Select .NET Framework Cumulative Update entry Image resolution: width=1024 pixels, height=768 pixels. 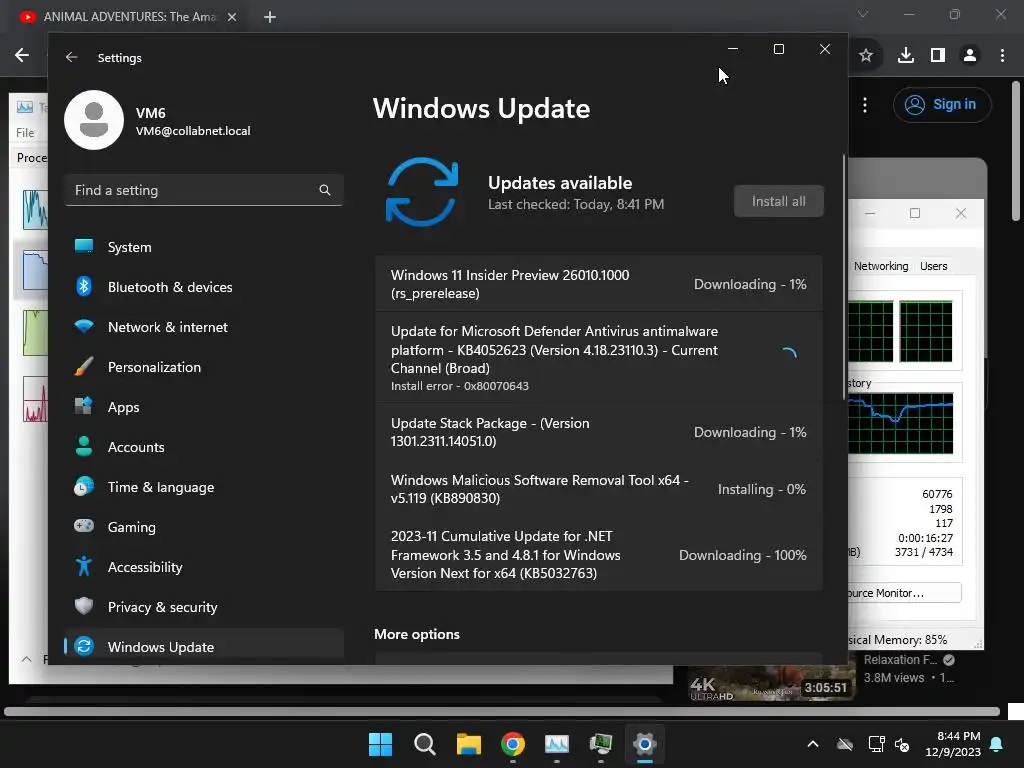pos(598,554)
